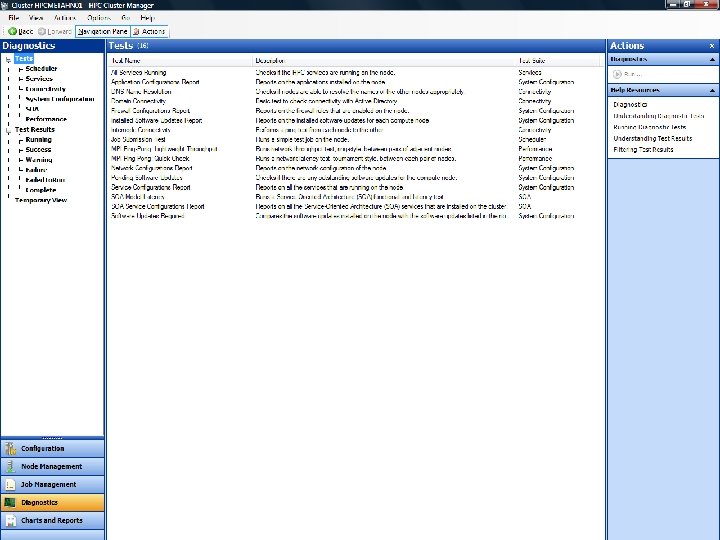Select the Job Submission Test row
This screenshot has width=720, height=540.
pyautogui.click(x=355, y=139)
